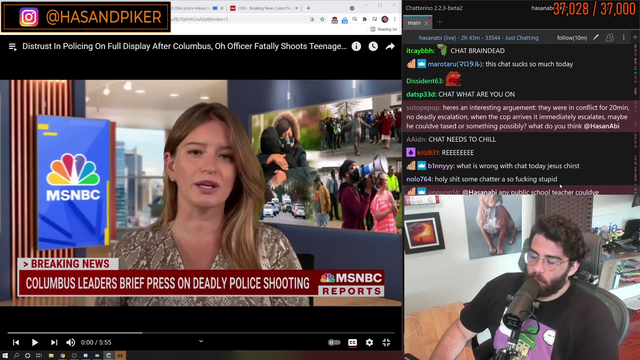The image size is (640, 360).
Task: Exit full screen mode in player
Action: coord(386,342)
